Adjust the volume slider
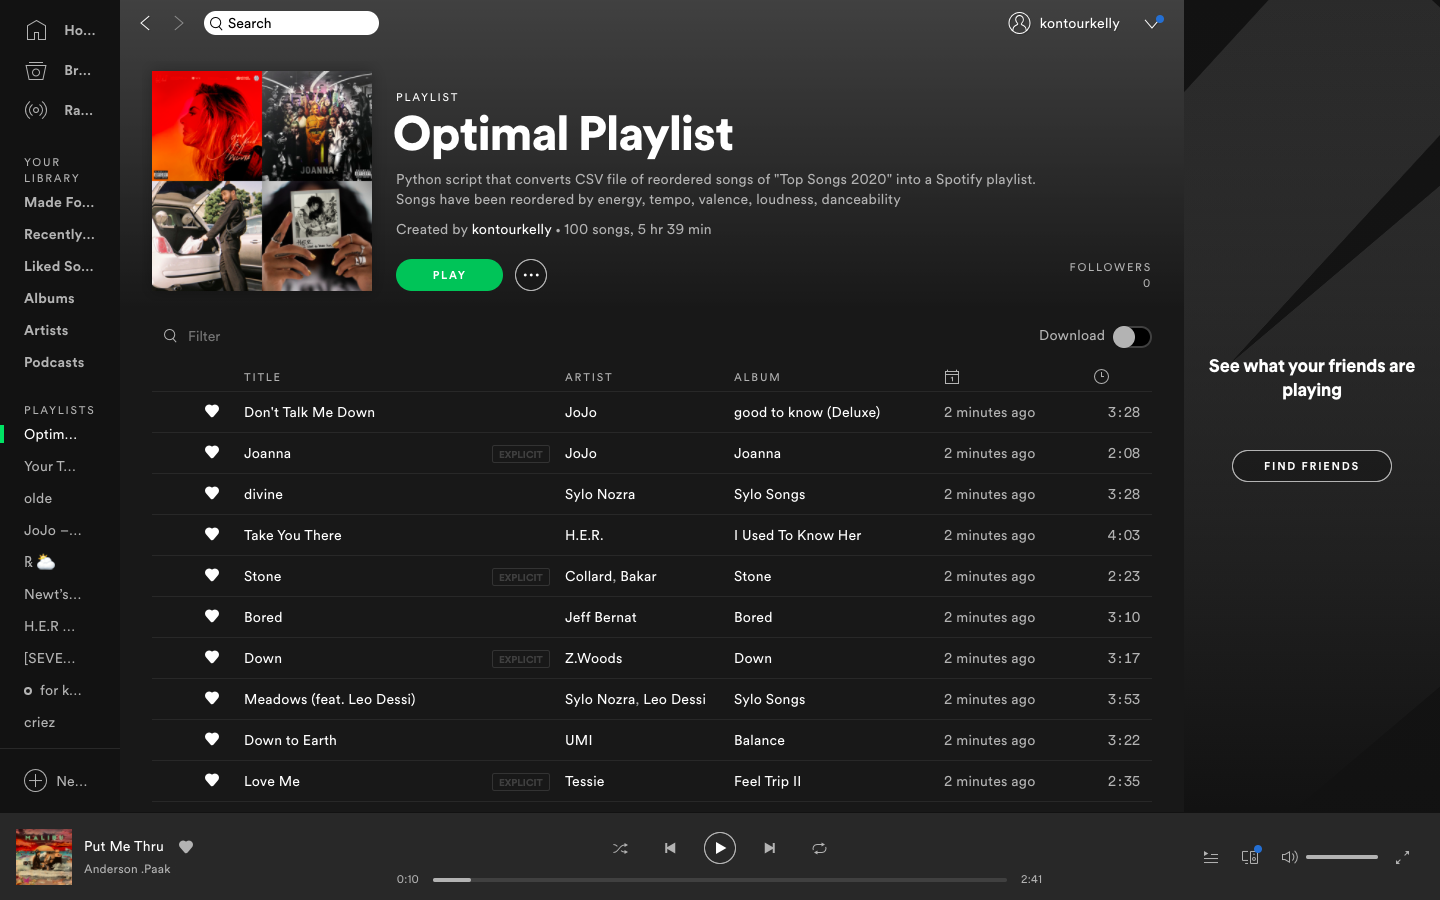Image resolution: width=1440 pixels, height=900 pixels. (x=1341, y=857)
